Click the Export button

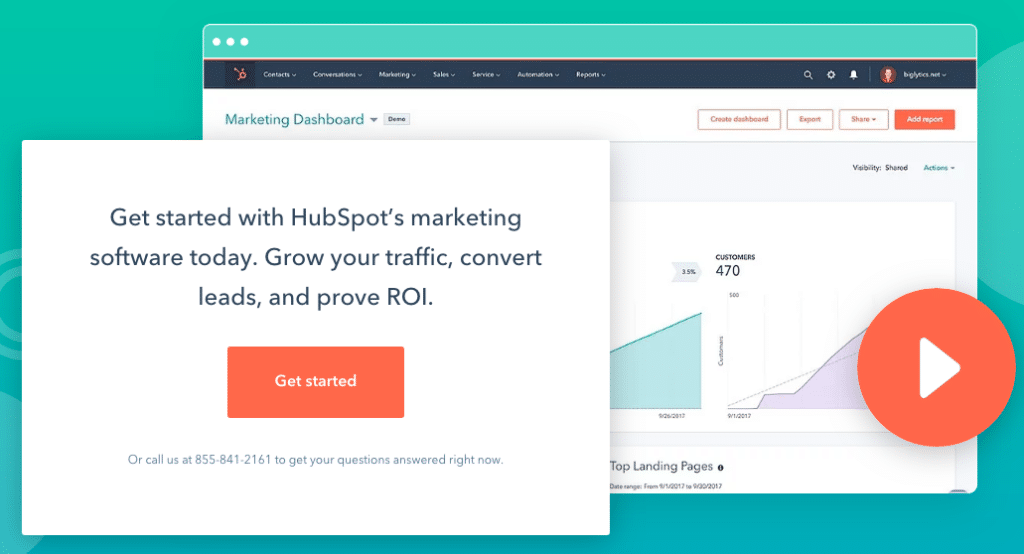tap(810, 120)
